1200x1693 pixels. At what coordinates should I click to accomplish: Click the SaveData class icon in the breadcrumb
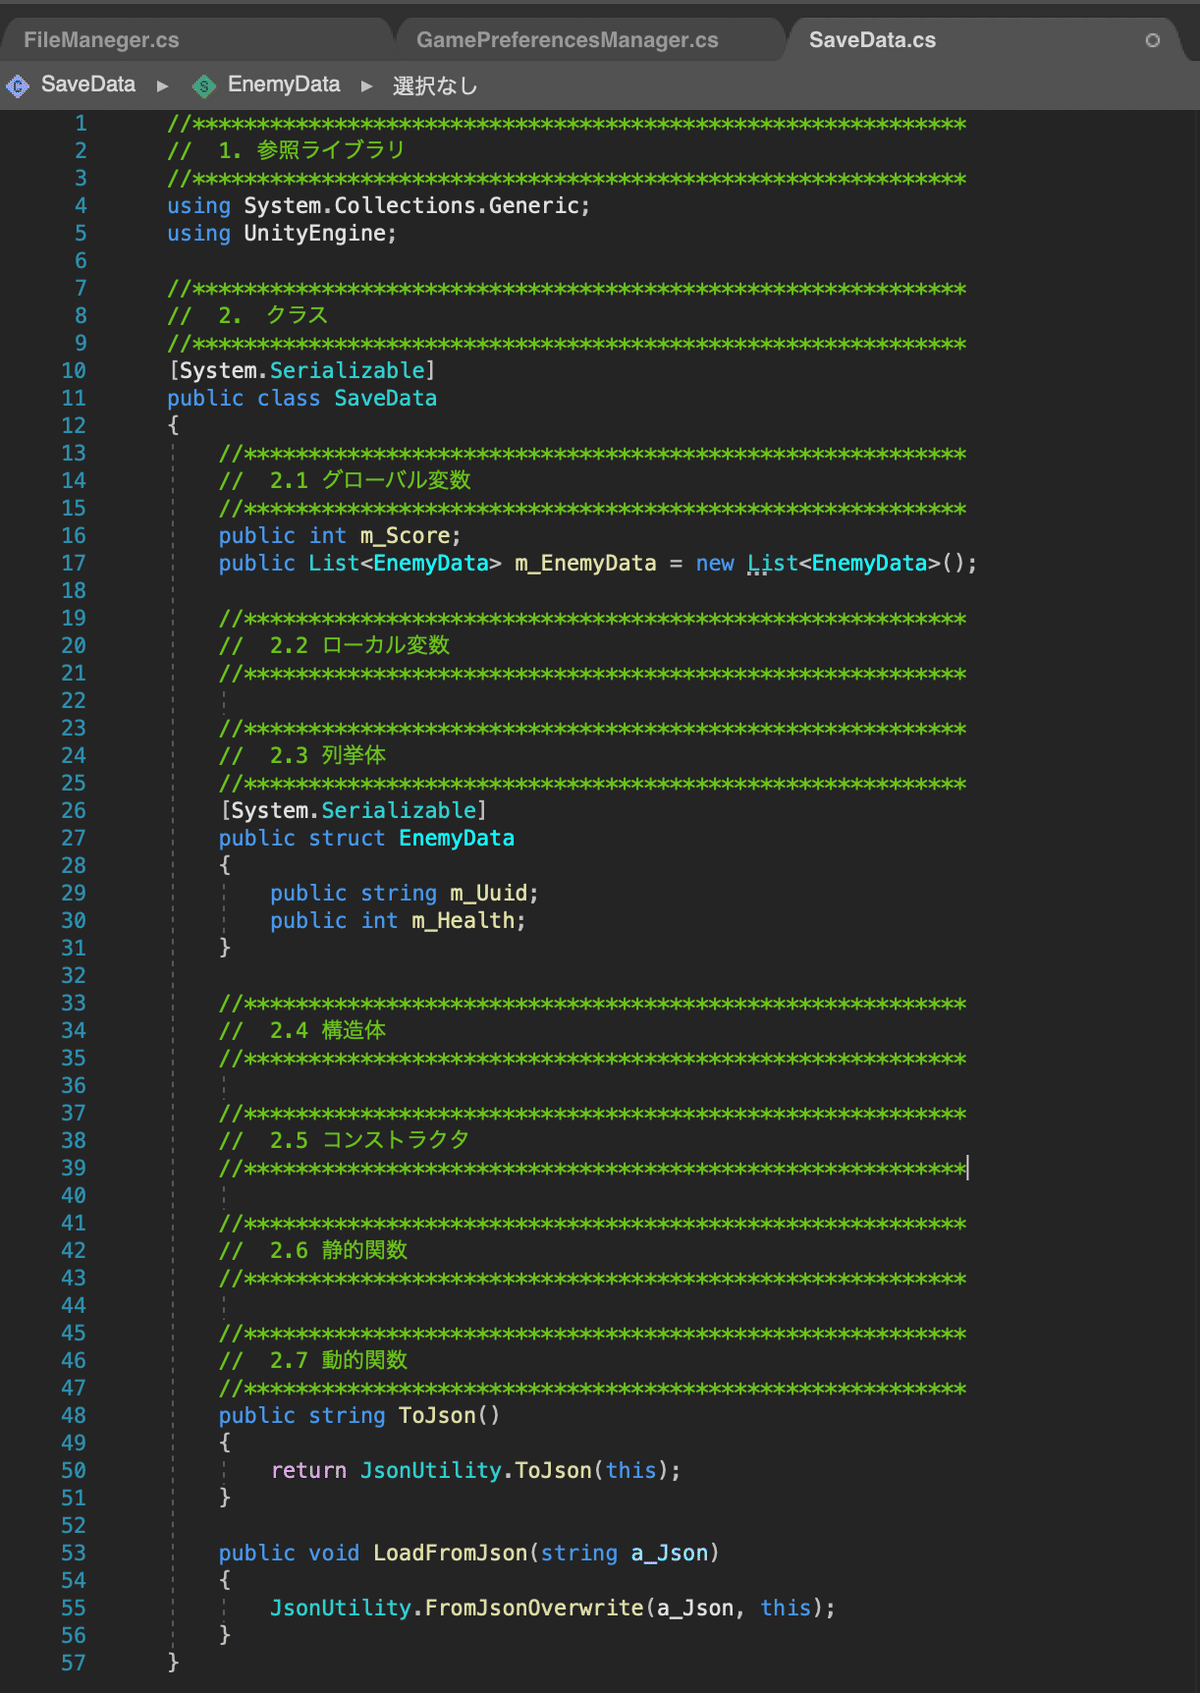tap(17, 85)
